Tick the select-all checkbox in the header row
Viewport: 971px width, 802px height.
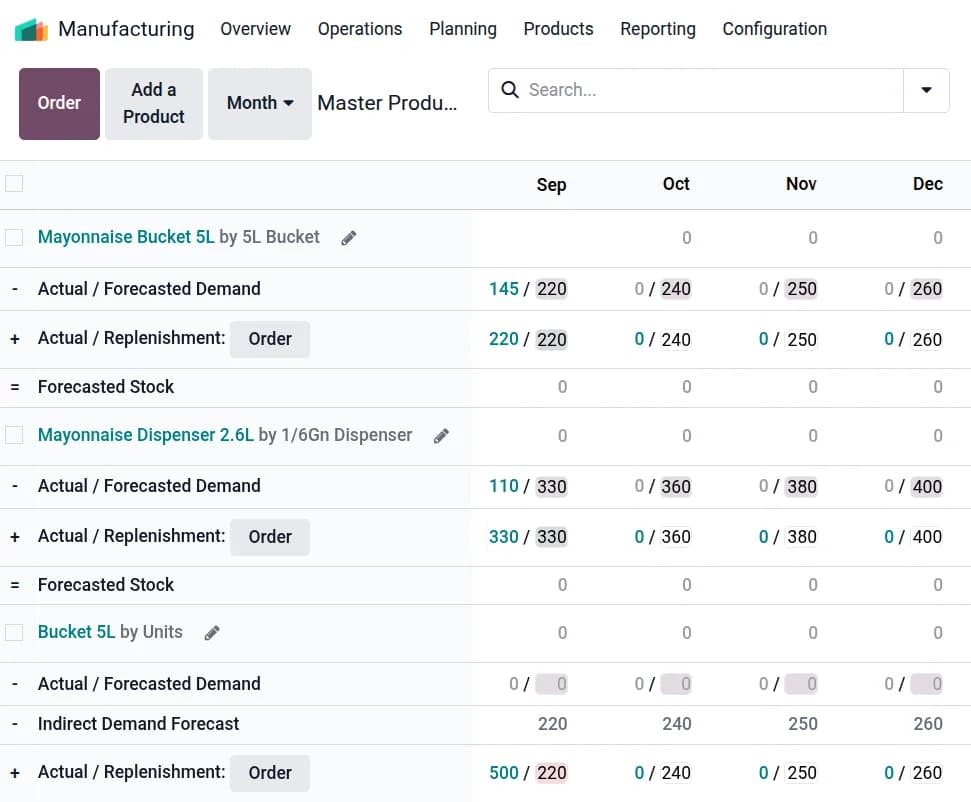coord(14,183)
